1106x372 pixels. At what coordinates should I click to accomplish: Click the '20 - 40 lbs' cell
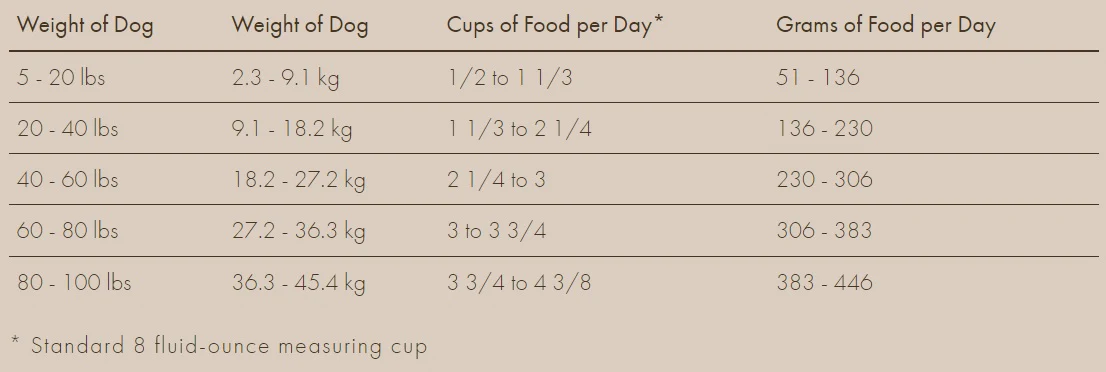[68, 128]
